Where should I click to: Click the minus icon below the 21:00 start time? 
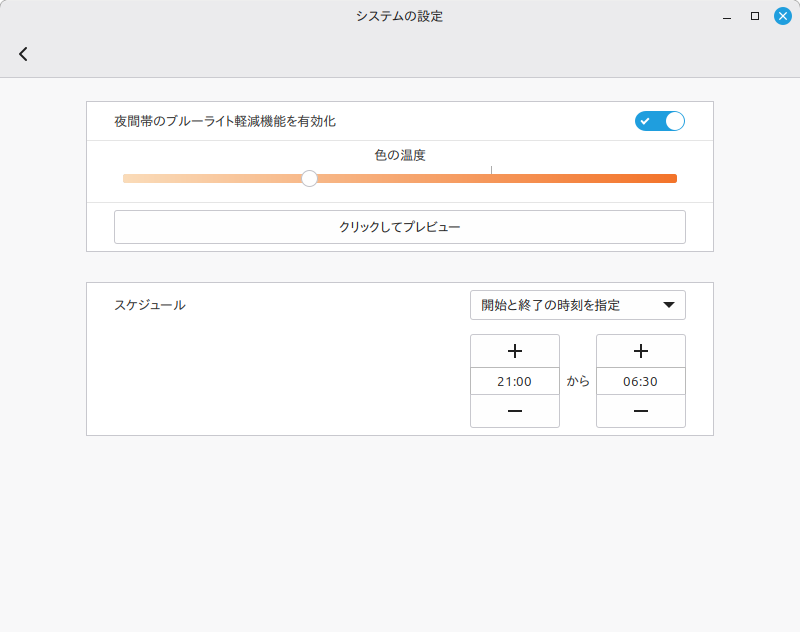(514, 412)
